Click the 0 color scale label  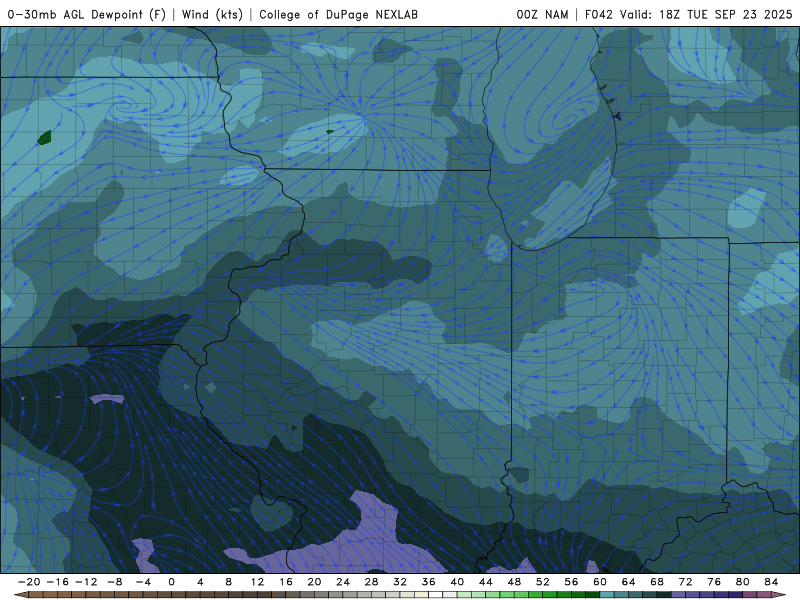click(171, 582)
